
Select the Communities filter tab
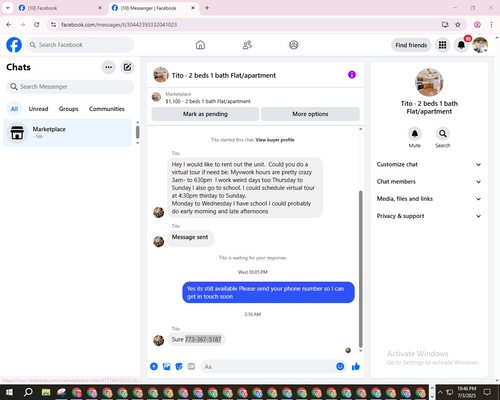107,109
